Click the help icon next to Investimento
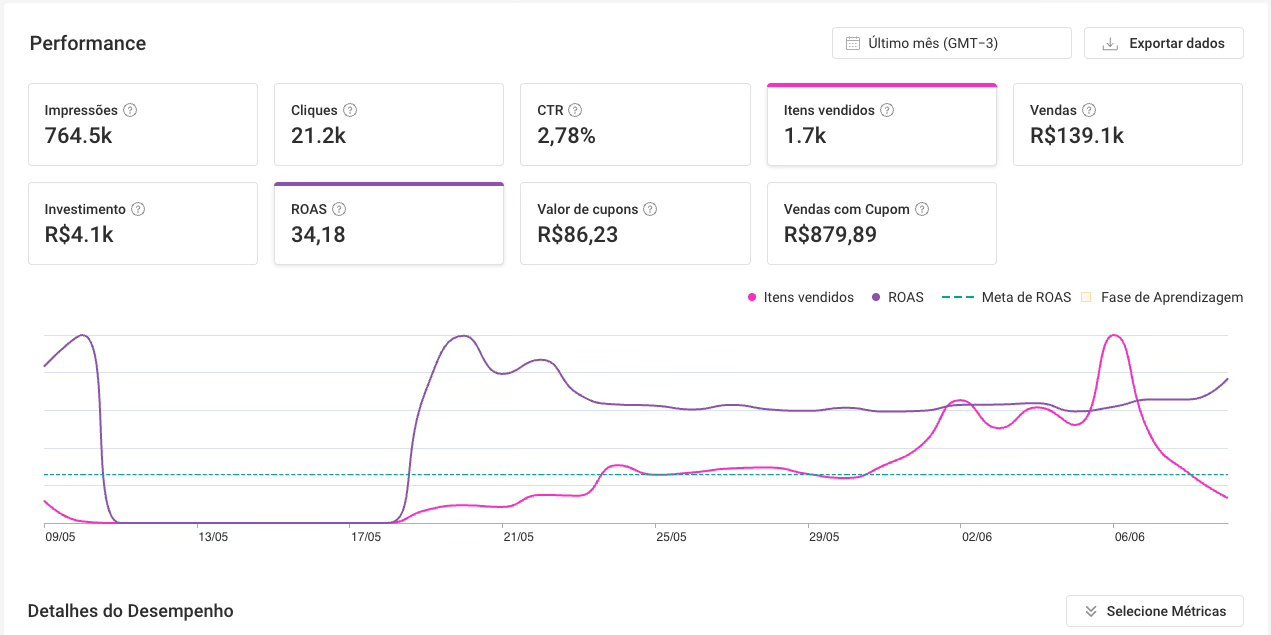 tap(138, 209)
